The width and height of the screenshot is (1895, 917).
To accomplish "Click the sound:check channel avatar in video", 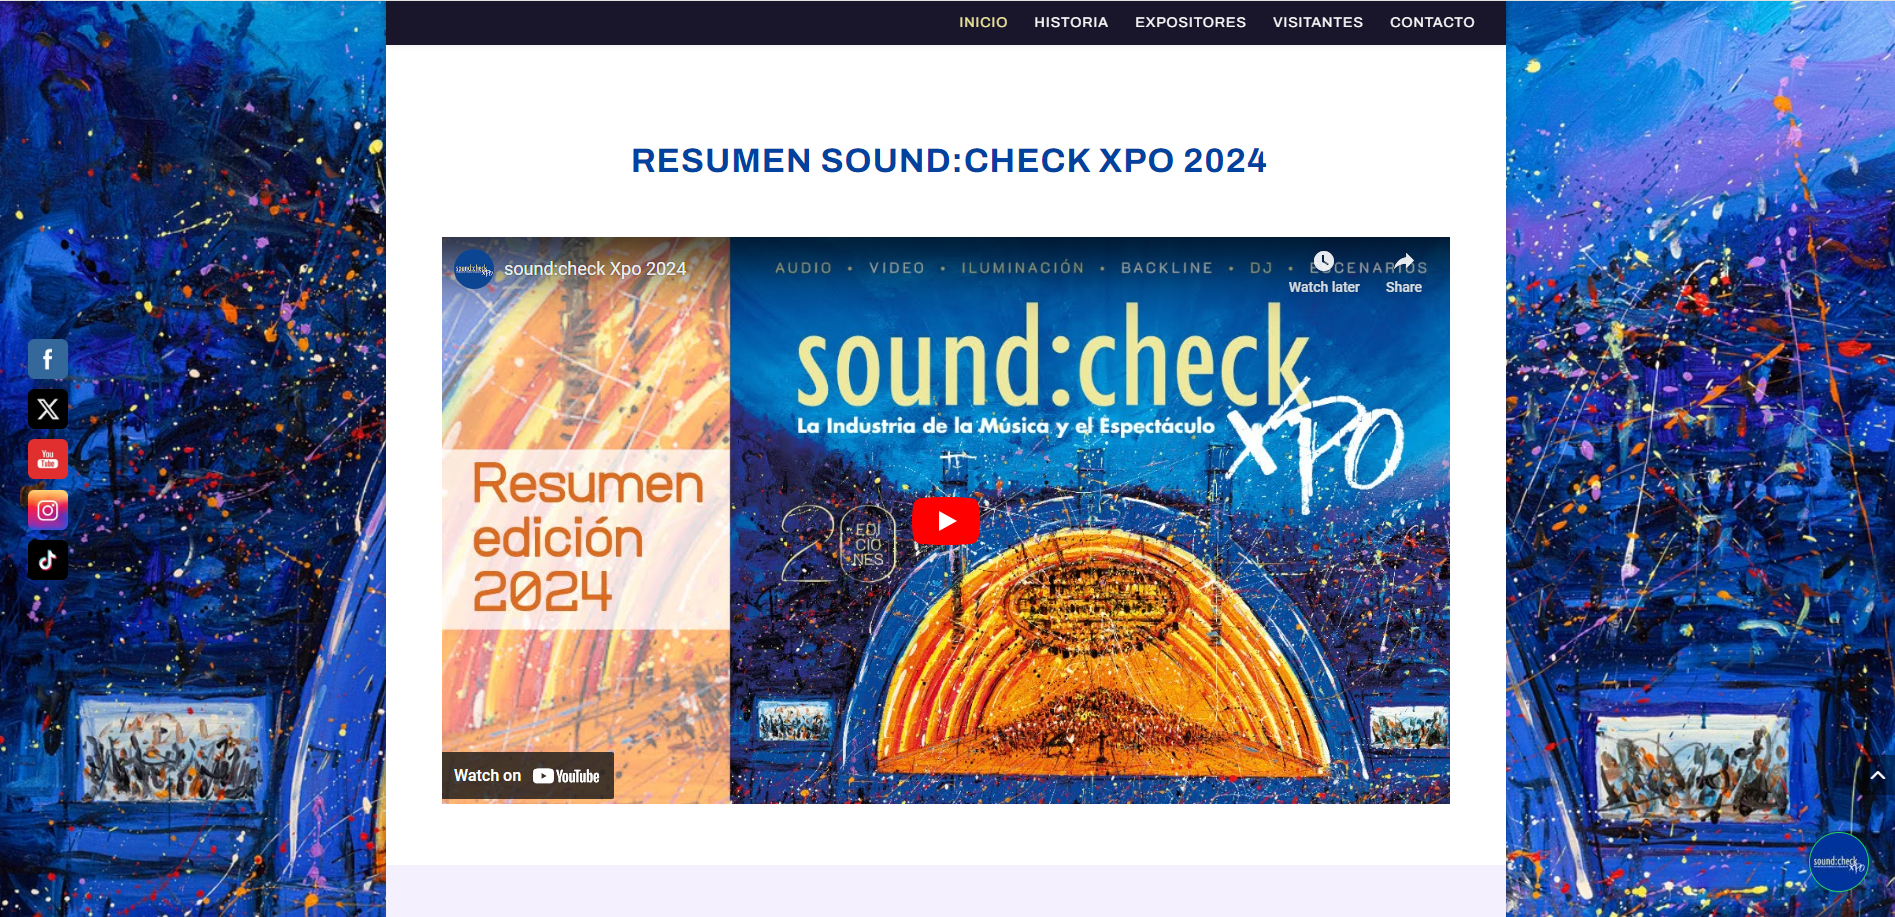I will click(474, 269).
